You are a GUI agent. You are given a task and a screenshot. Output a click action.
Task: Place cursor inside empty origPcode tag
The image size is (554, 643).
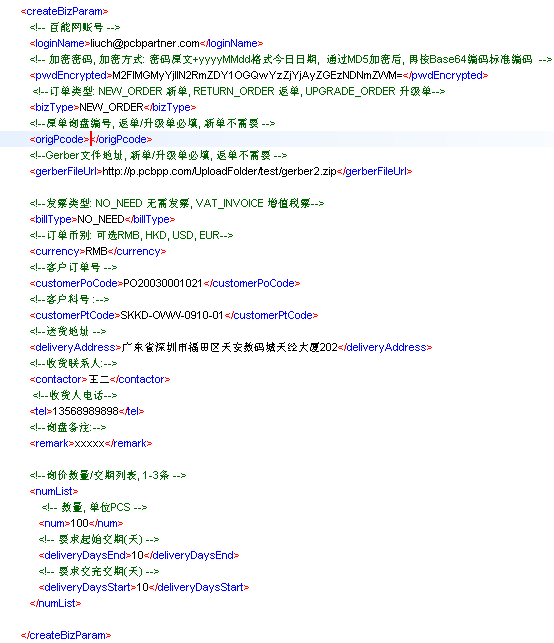coord(90,139)
